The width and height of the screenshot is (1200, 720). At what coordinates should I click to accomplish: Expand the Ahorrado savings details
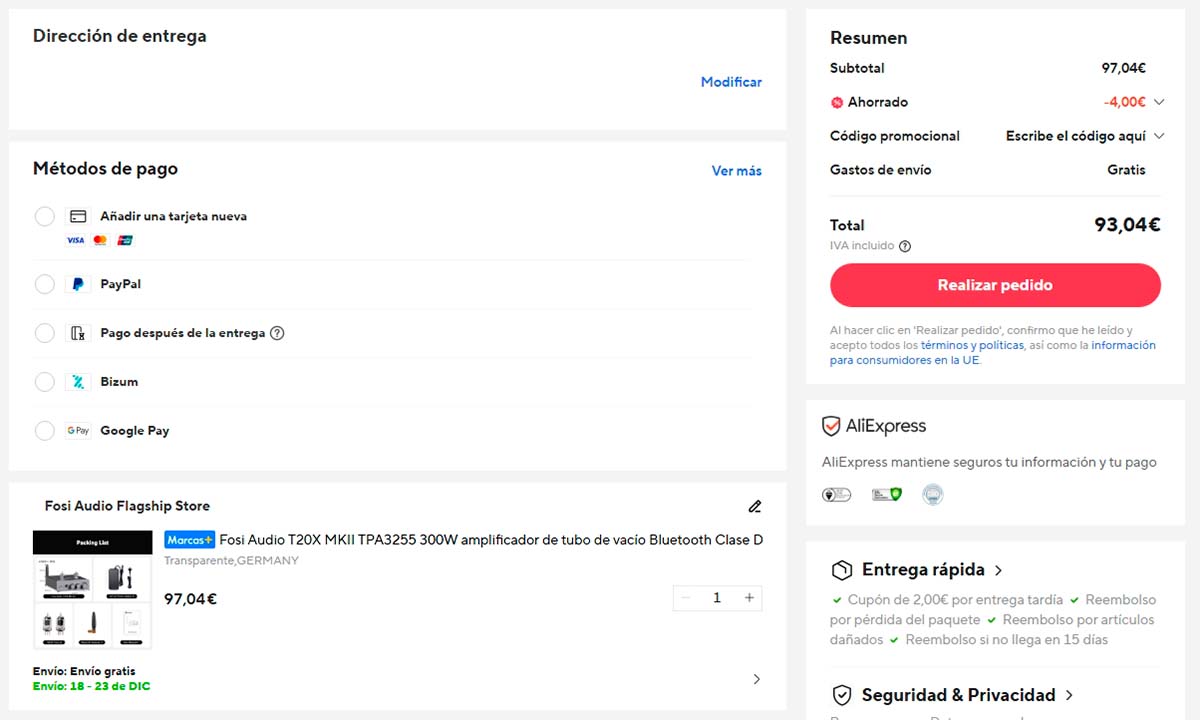[1159, 102]
